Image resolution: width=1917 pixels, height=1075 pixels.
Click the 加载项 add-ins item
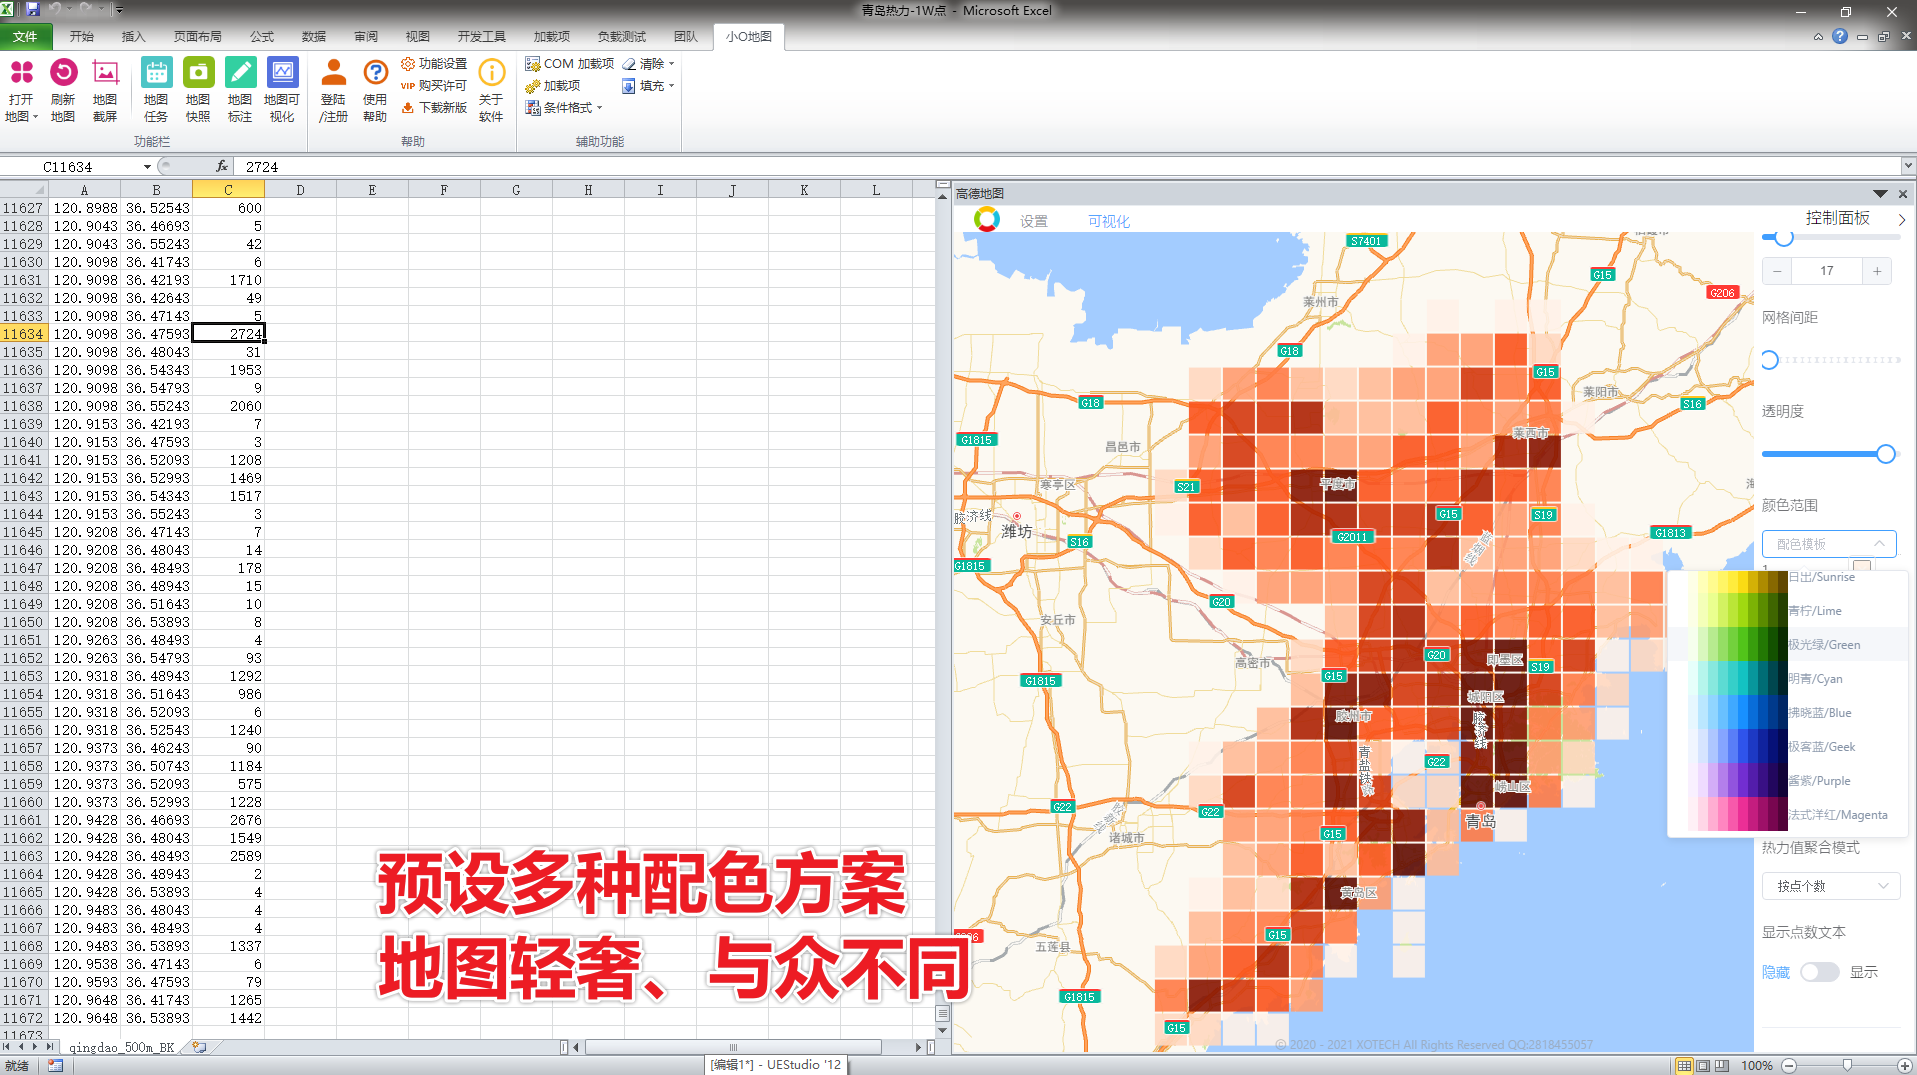point(553,86)
